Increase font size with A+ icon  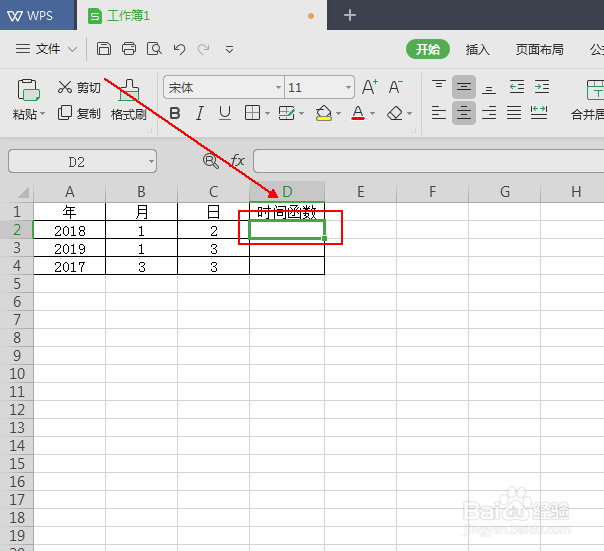370,87
